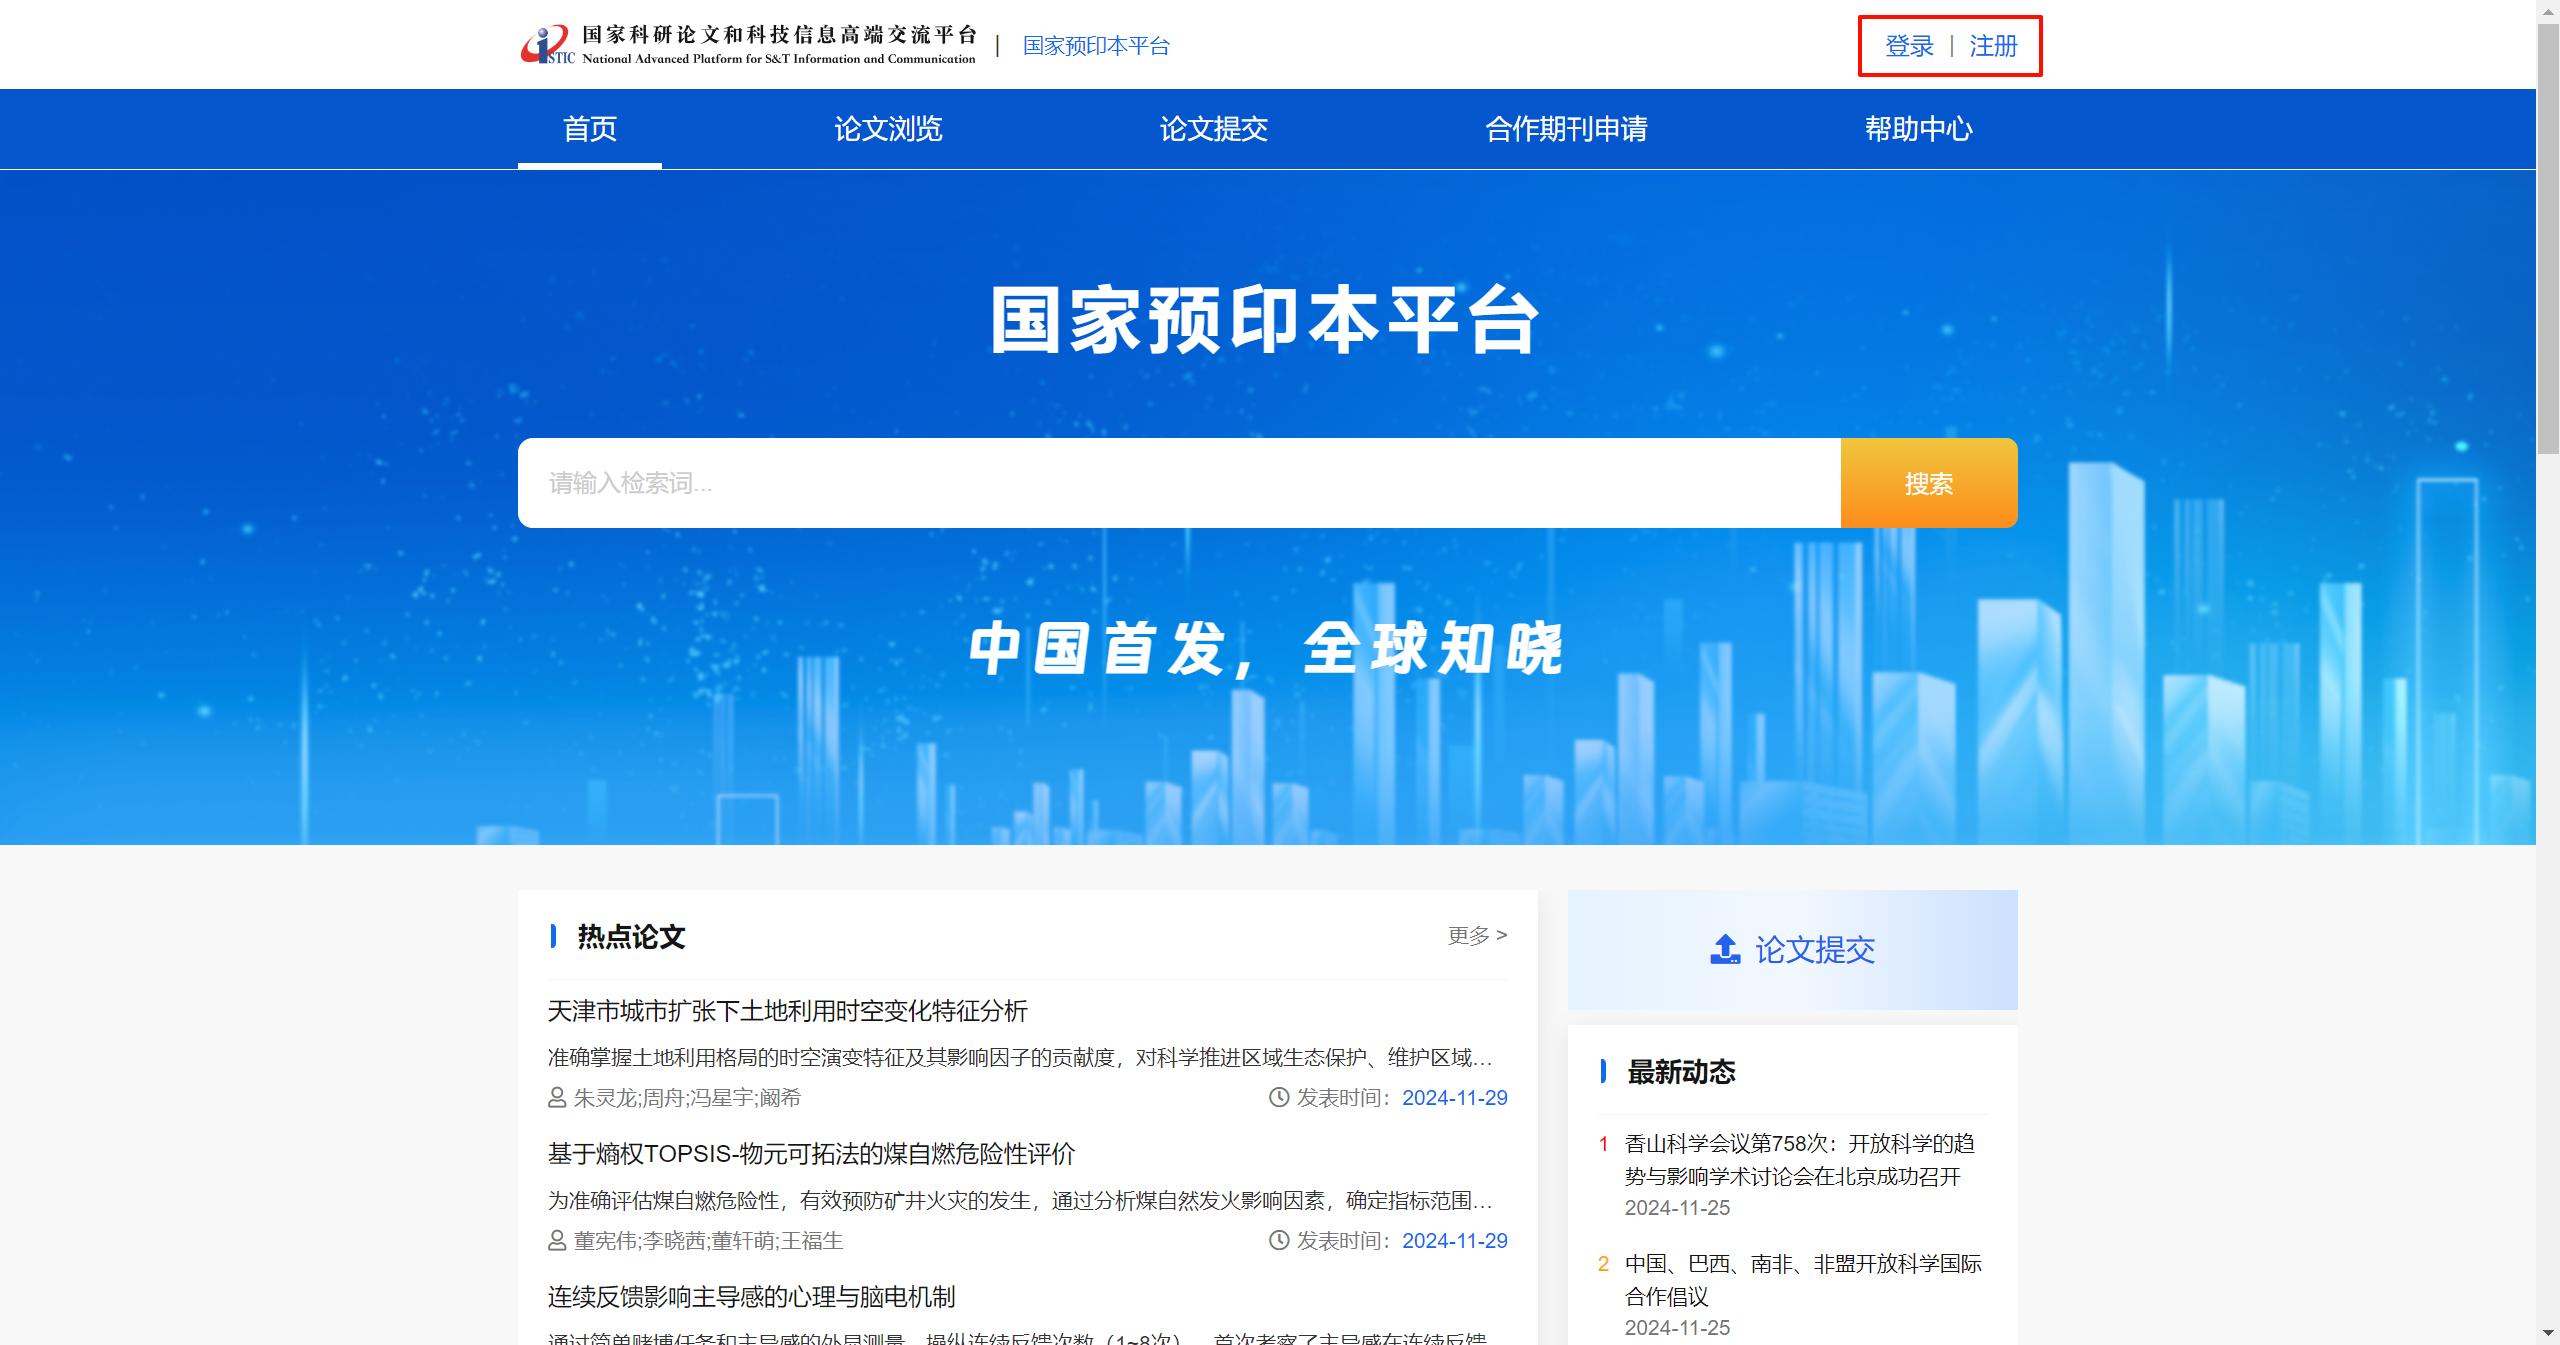This screenshot has height=1345, width=2560.
Task: Open the 国家预印本平台 header link
Action: (1096, 46)
